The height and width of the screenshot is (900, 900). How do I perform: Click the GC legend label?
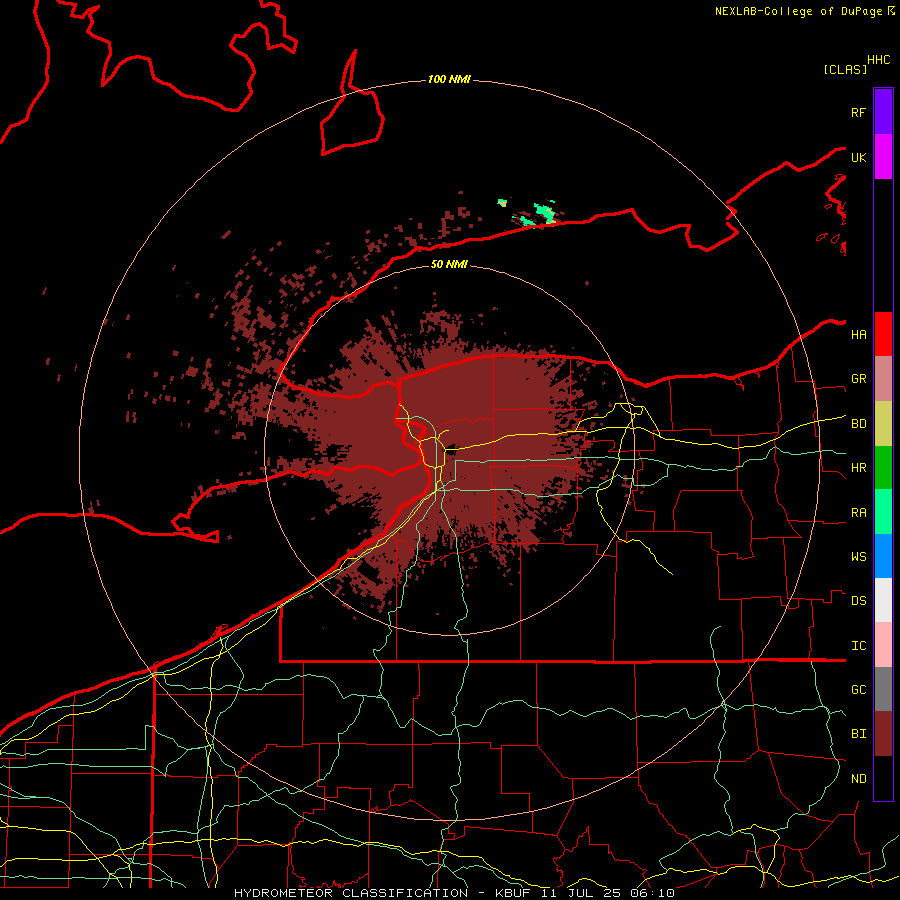[858, 690]
